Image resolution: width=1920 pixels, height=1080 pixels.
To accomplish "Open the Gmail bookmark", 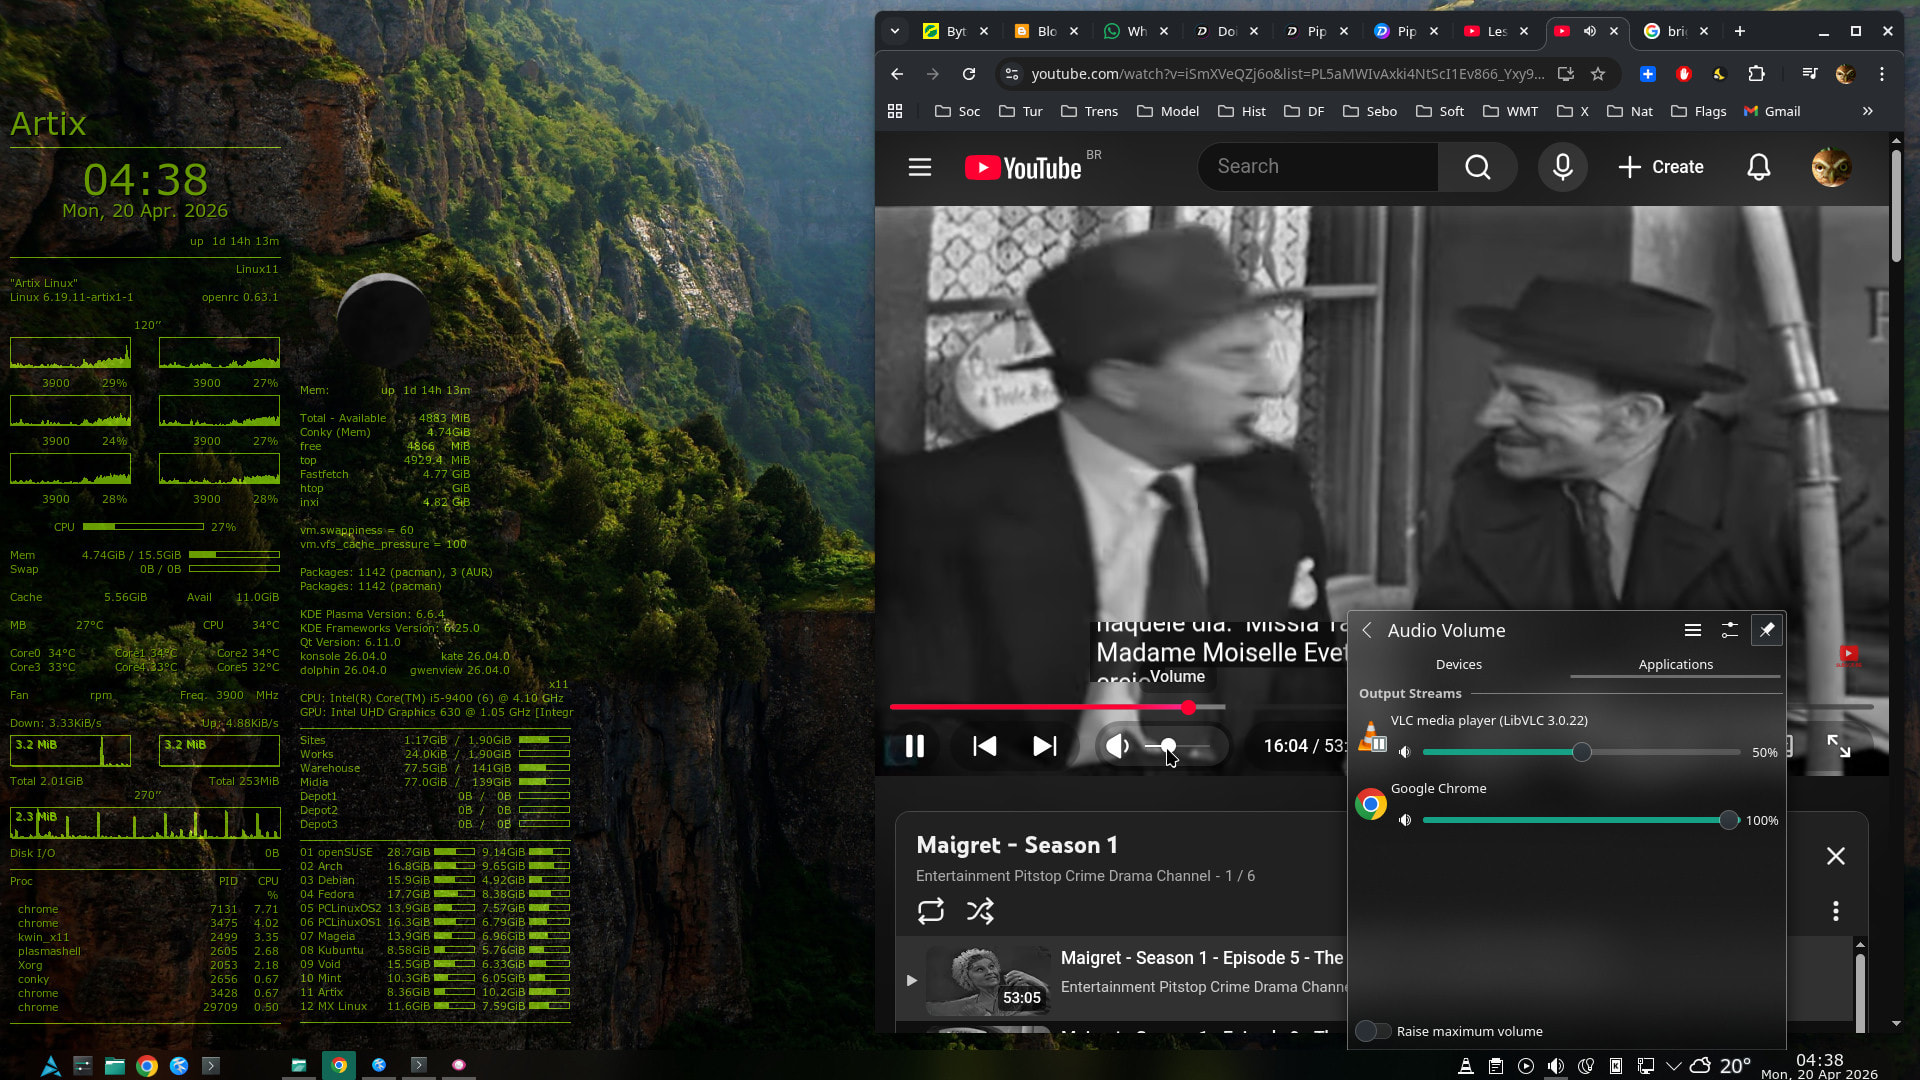I will click(1771, 111).
